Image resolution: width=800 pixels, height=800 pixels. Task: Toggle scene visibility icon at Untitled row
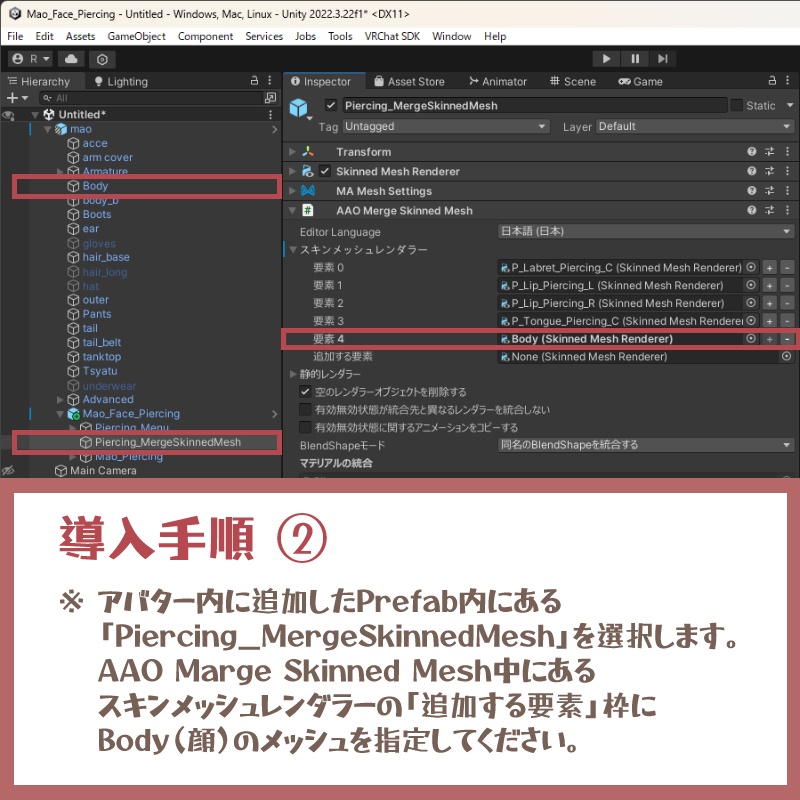pos(8,115)
